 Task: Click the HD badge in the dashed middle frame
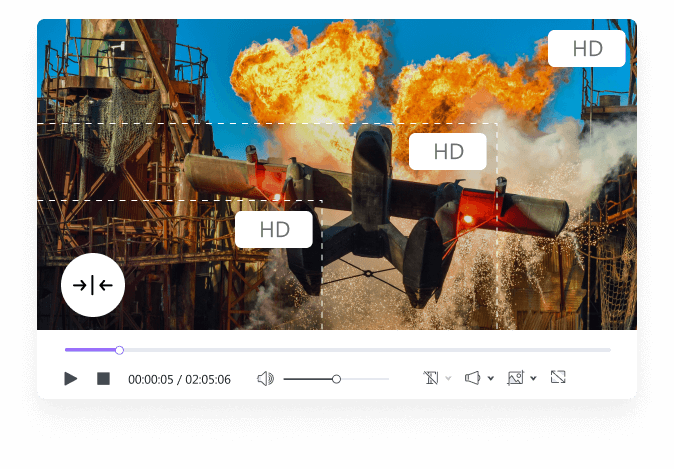point(448,151)
